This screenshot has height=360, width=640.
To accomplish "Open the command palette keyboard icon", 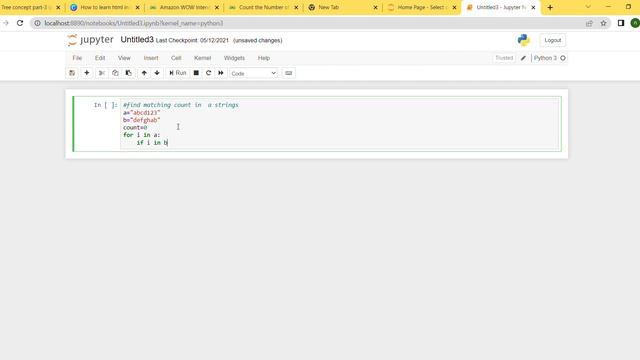I will pos(289,73).
